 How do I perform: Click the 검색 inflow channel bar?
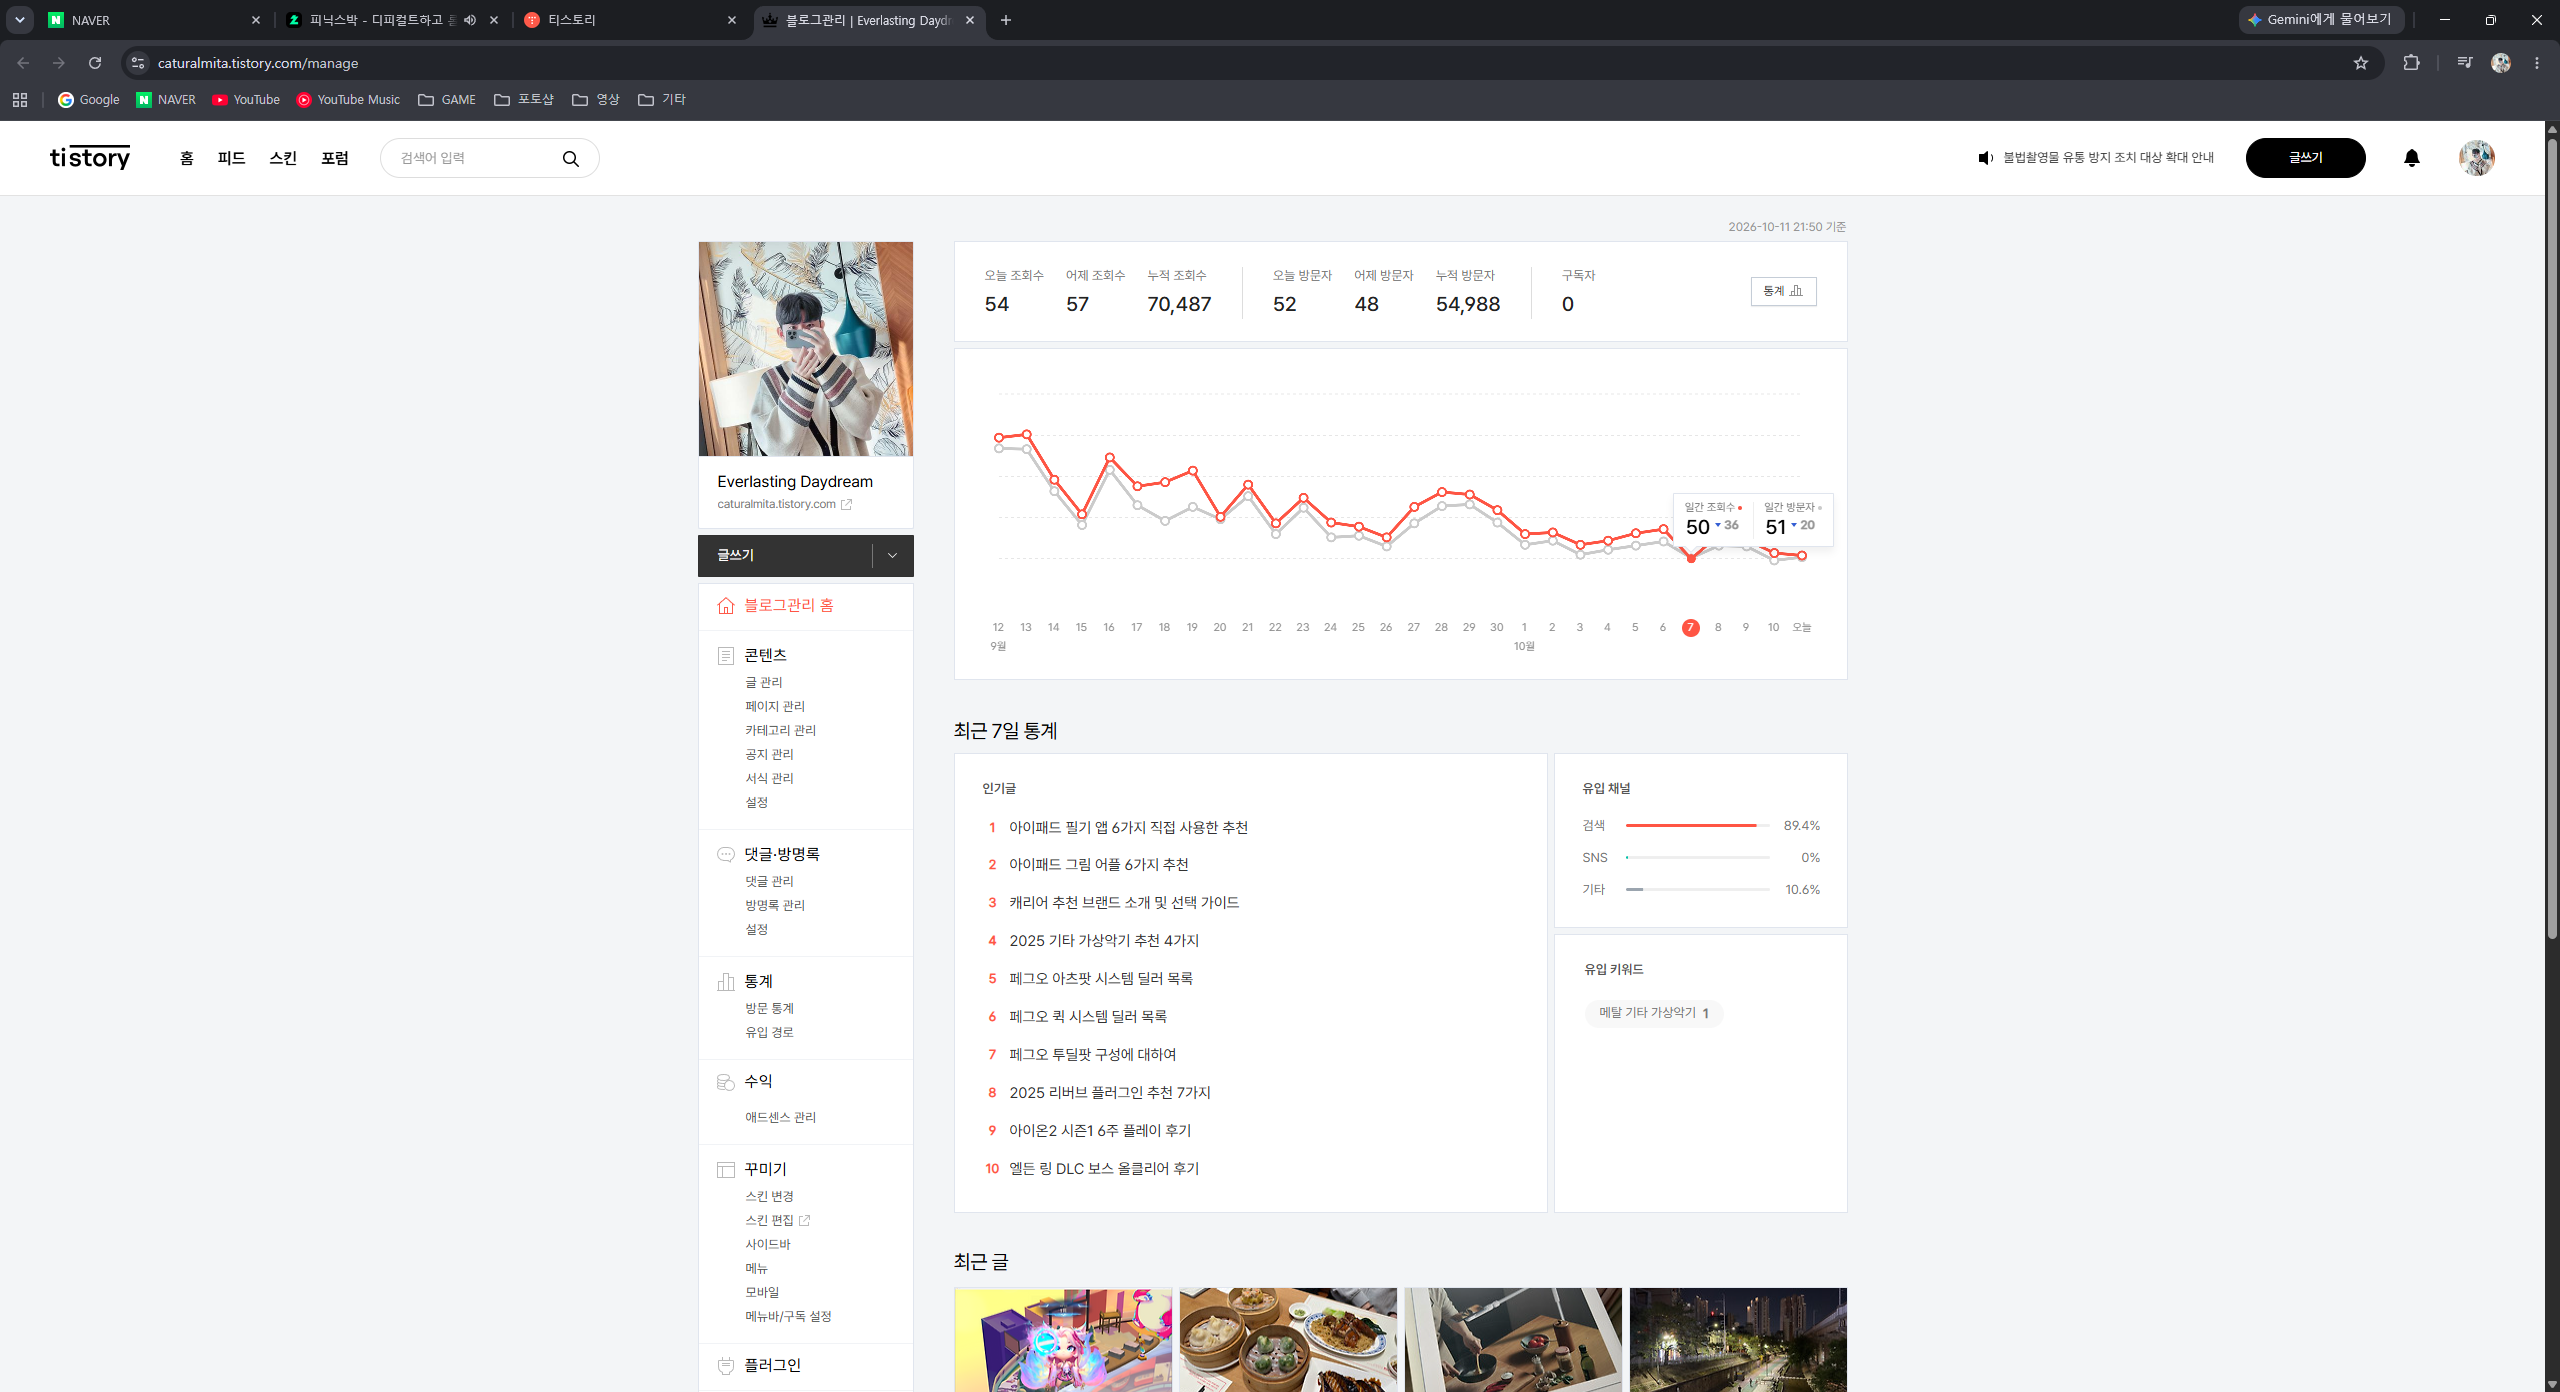tap(1697, 826)
